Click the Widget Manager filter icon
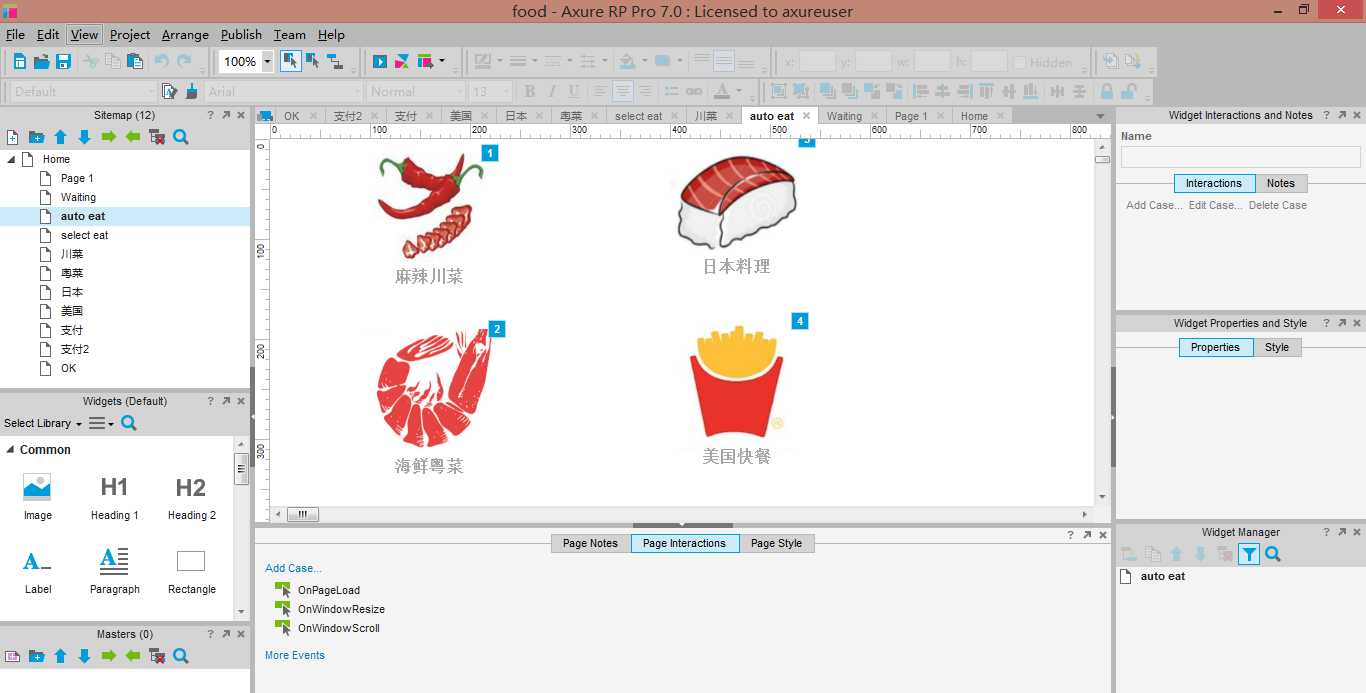1366x693 pixels. click(x=1249, y=554)
